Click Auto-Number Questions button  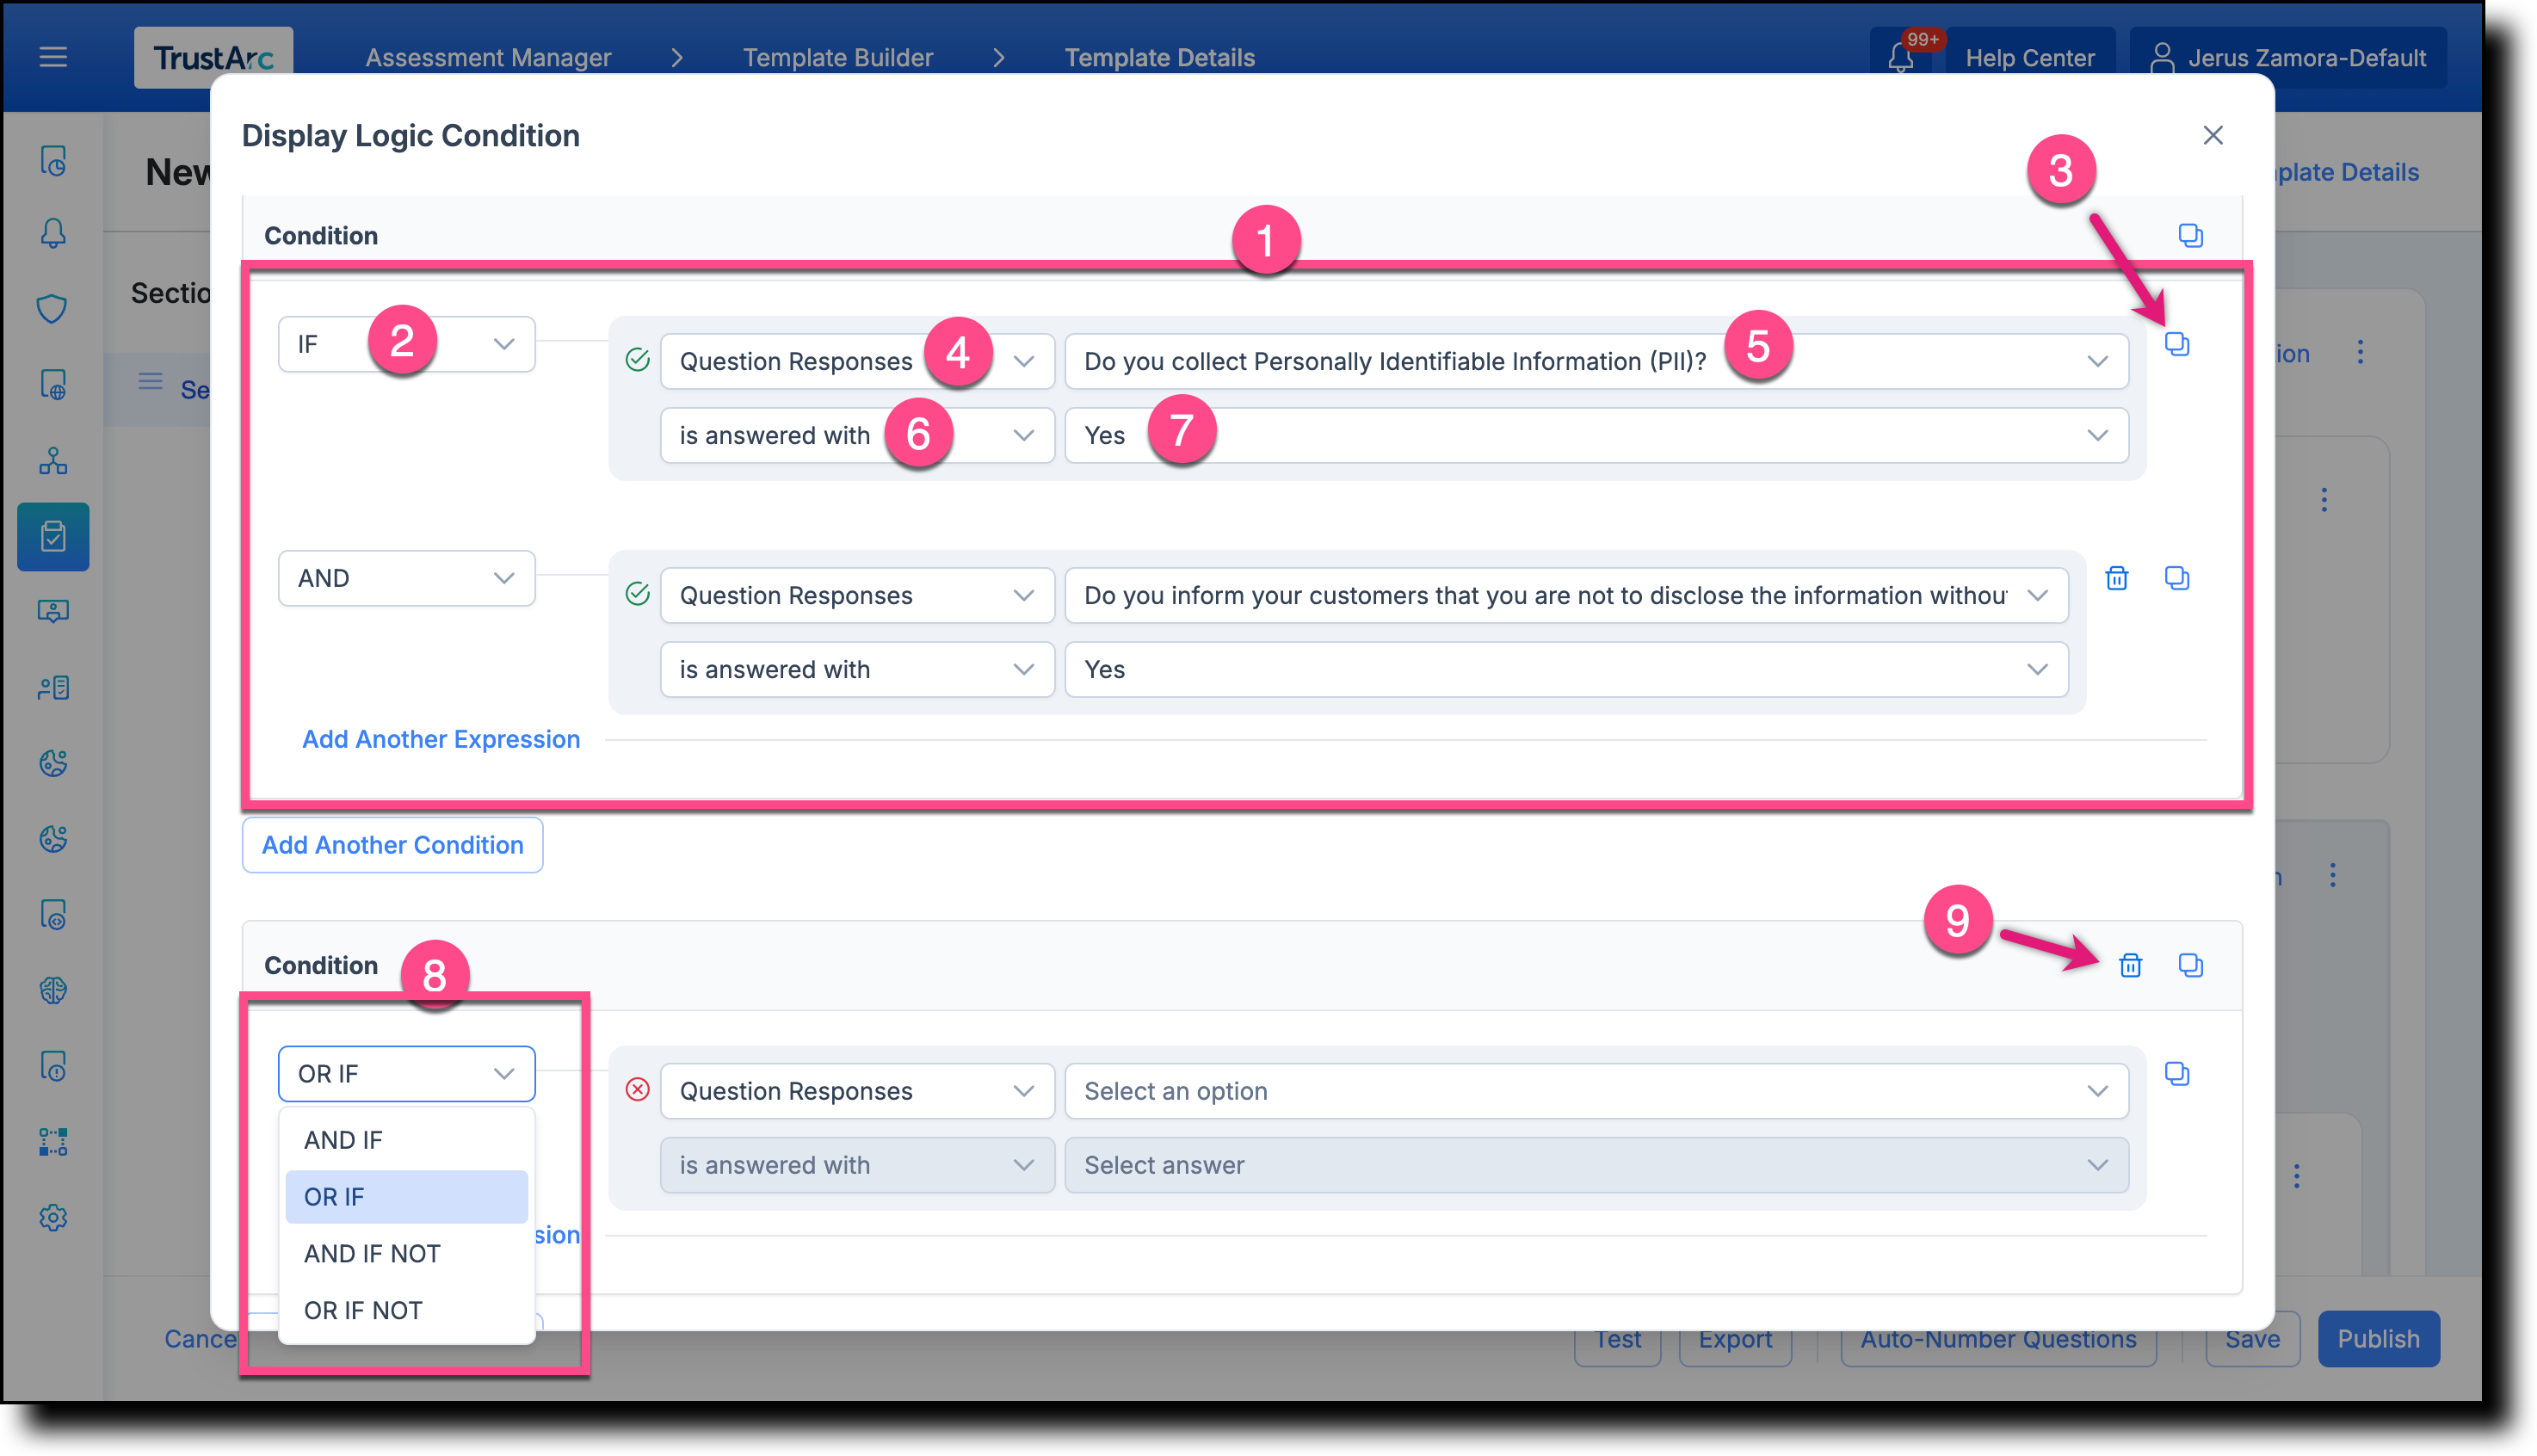(1998, 1339)
